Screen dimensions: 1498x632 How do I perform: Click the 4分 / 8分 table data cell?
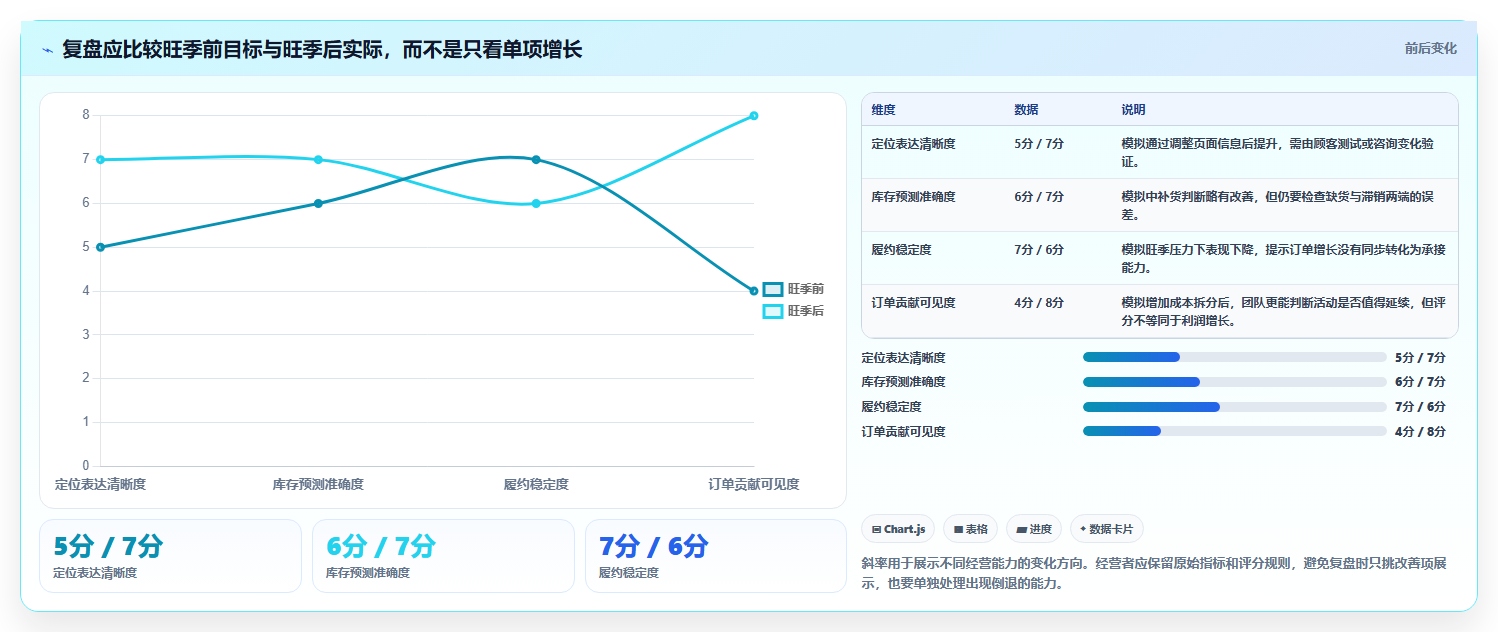pyautogui.click(x=1039, y=303)
